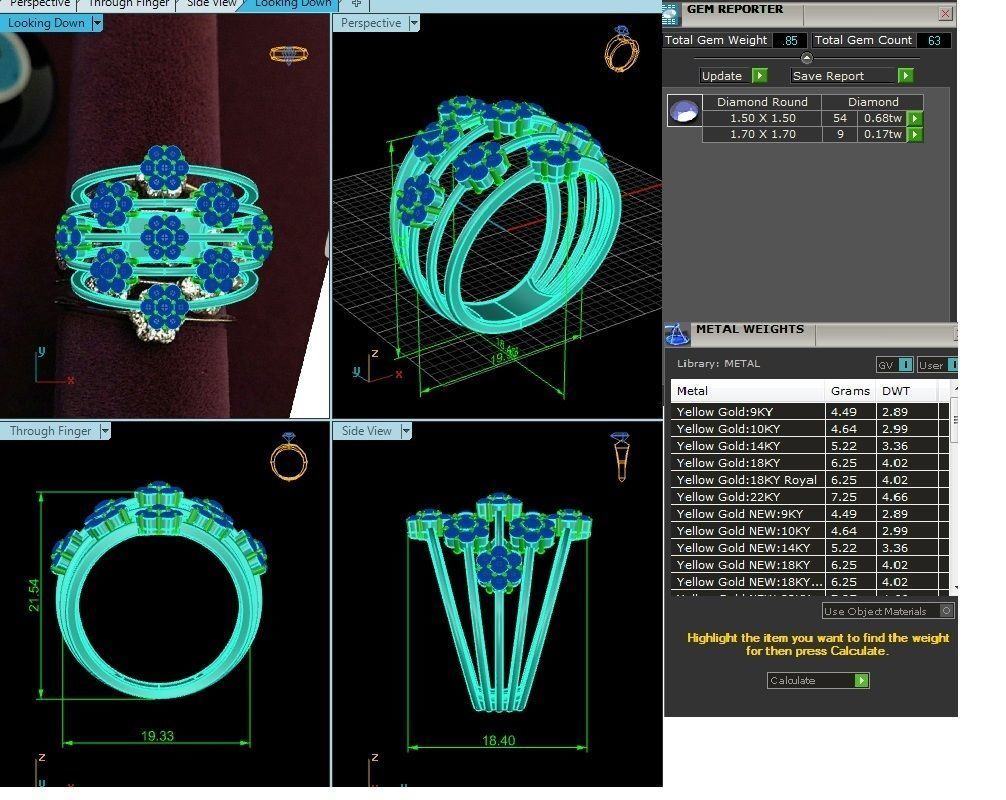Click the ring orientation icon in Side View viewport

click(x=620, y=456)
